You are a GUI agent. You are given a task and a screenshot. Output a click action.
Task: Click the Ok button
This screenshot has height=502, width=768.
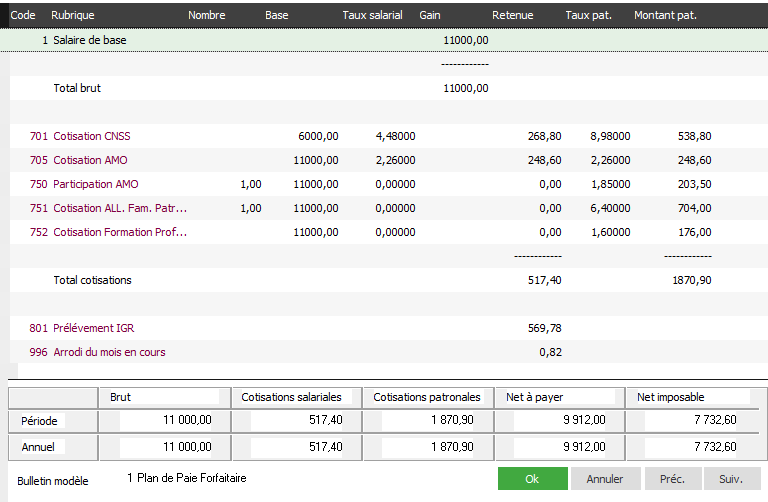(532, 479)
